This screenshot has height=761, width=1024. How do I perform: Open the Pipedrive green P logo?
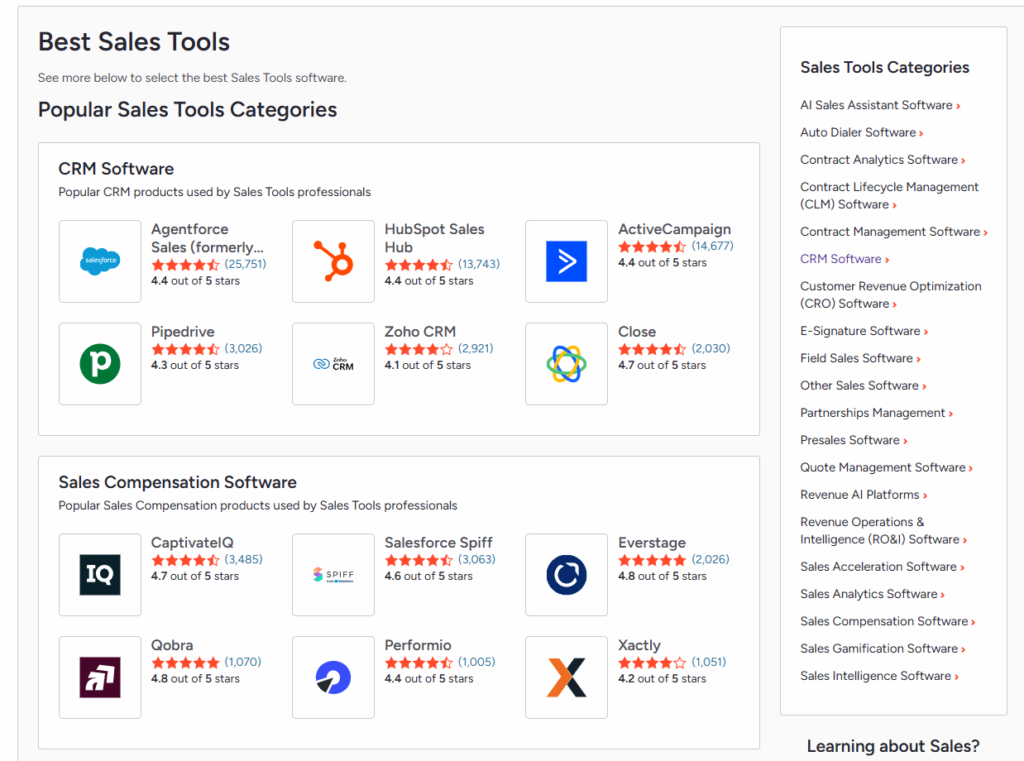coord(100,364)
